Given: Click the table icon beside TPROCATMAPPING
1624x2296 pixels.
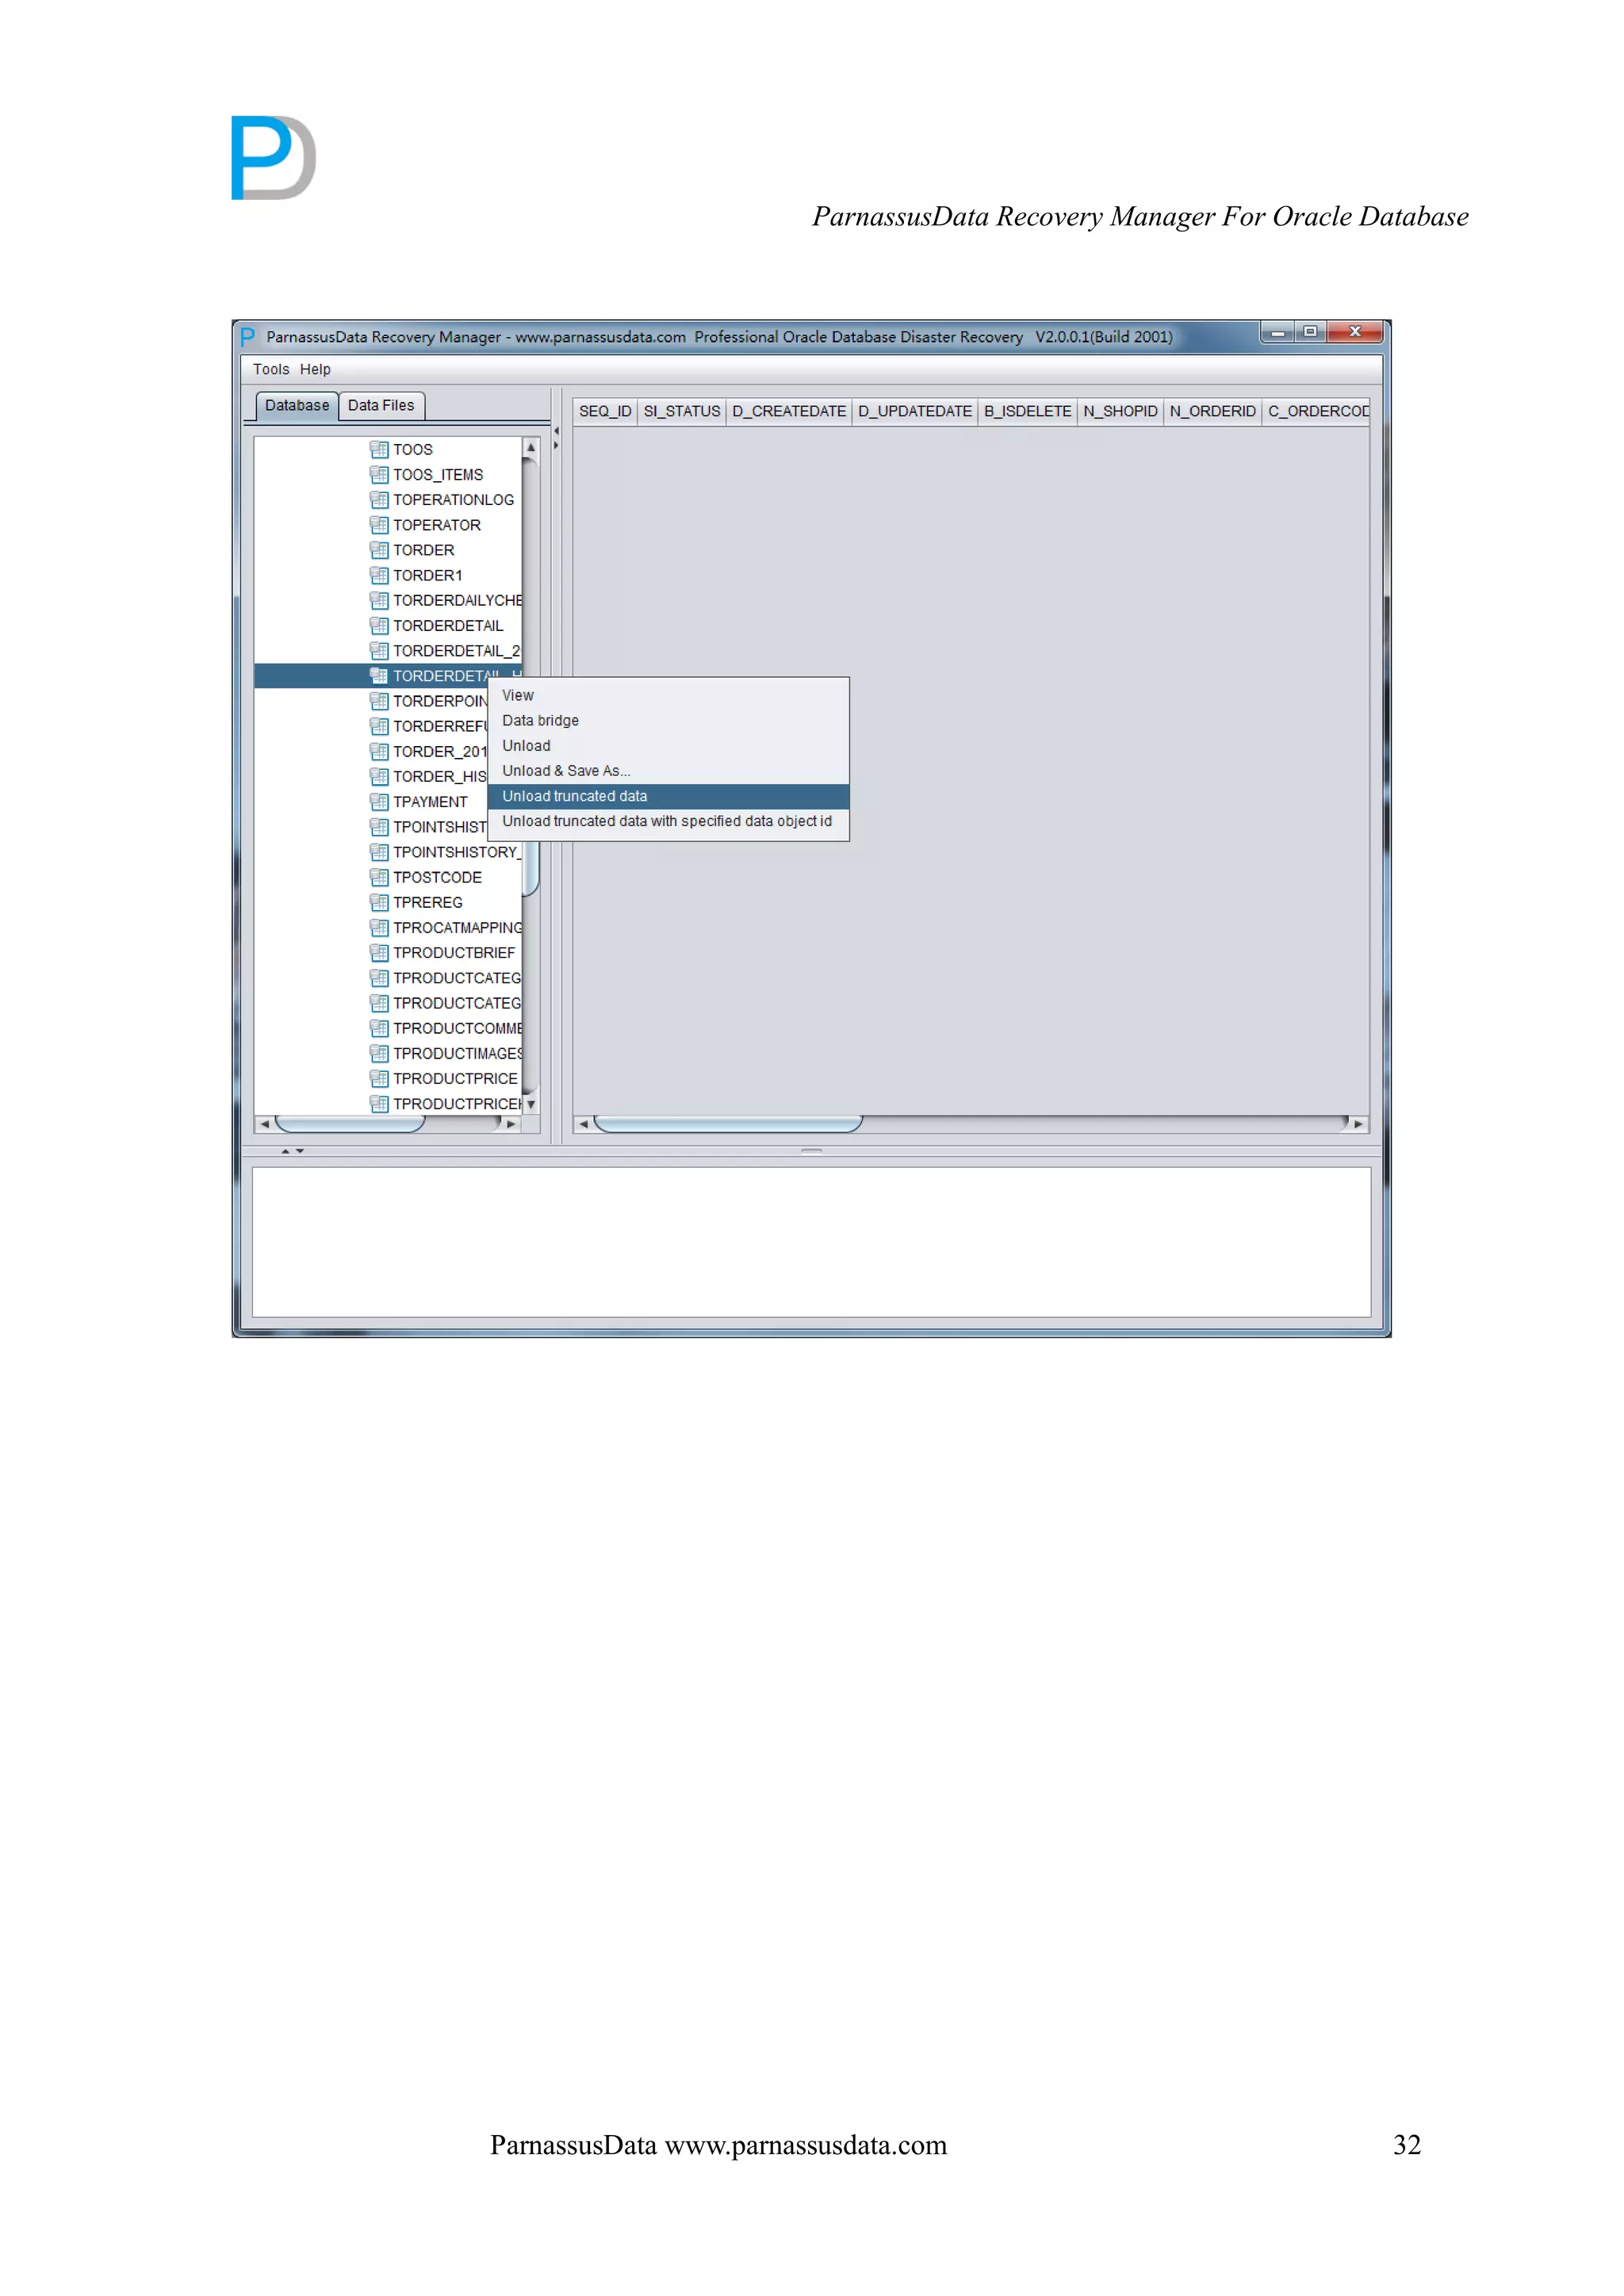Looking at the screenshot, I should click(379, 927).
